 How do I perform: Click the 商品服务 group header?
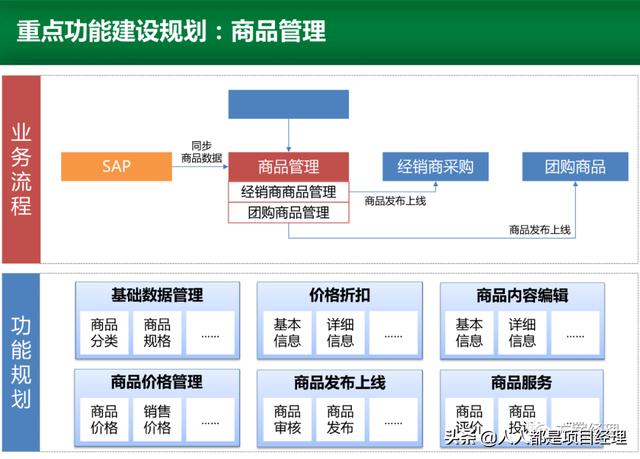click(522, 382)
